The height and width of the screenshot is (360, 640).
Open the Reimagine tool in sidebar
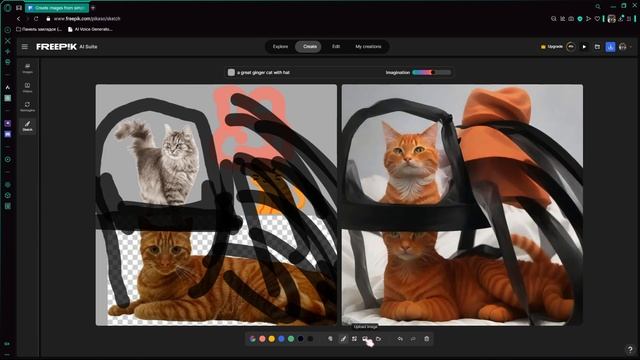point(27,107)
